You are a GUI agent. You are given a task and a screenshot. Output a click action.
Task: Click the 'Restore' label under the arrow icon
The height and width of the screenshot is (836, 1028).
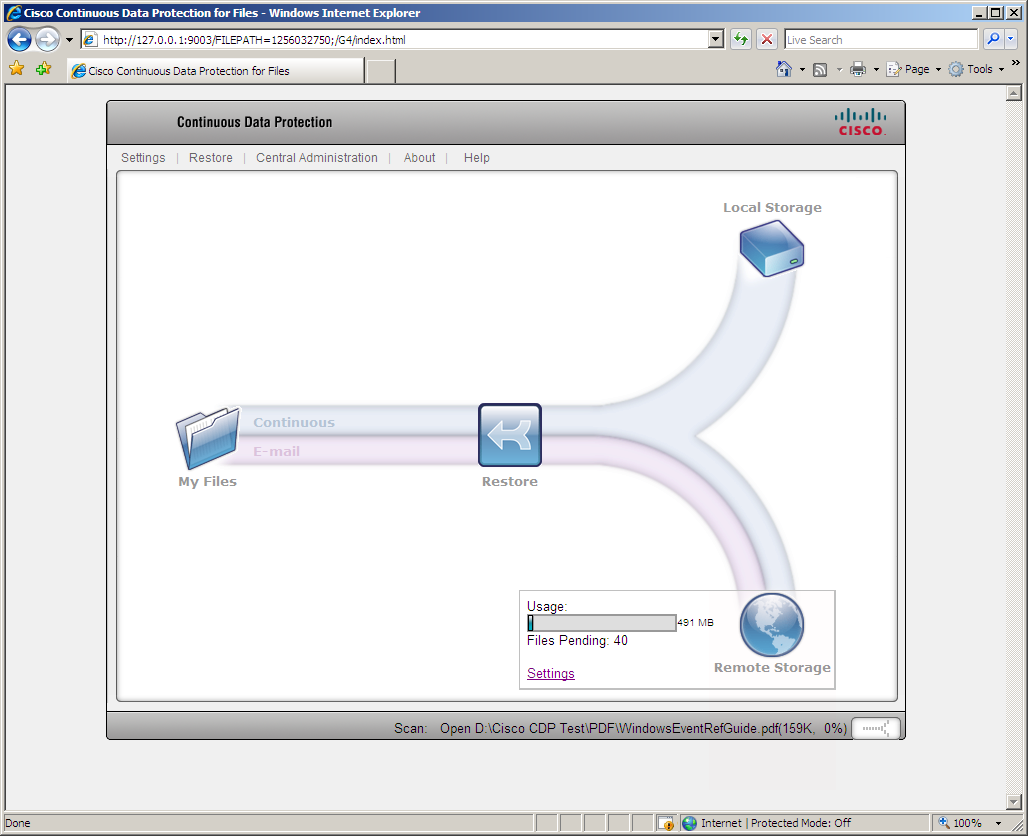pyautogui.click(x=509, y=481)
